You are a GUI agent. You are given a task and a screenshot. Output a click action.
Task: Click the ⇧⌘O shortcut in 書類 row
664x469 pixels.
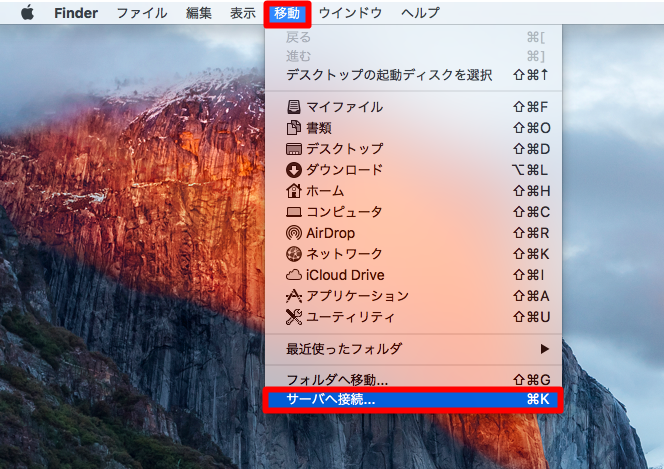[531, 128]
